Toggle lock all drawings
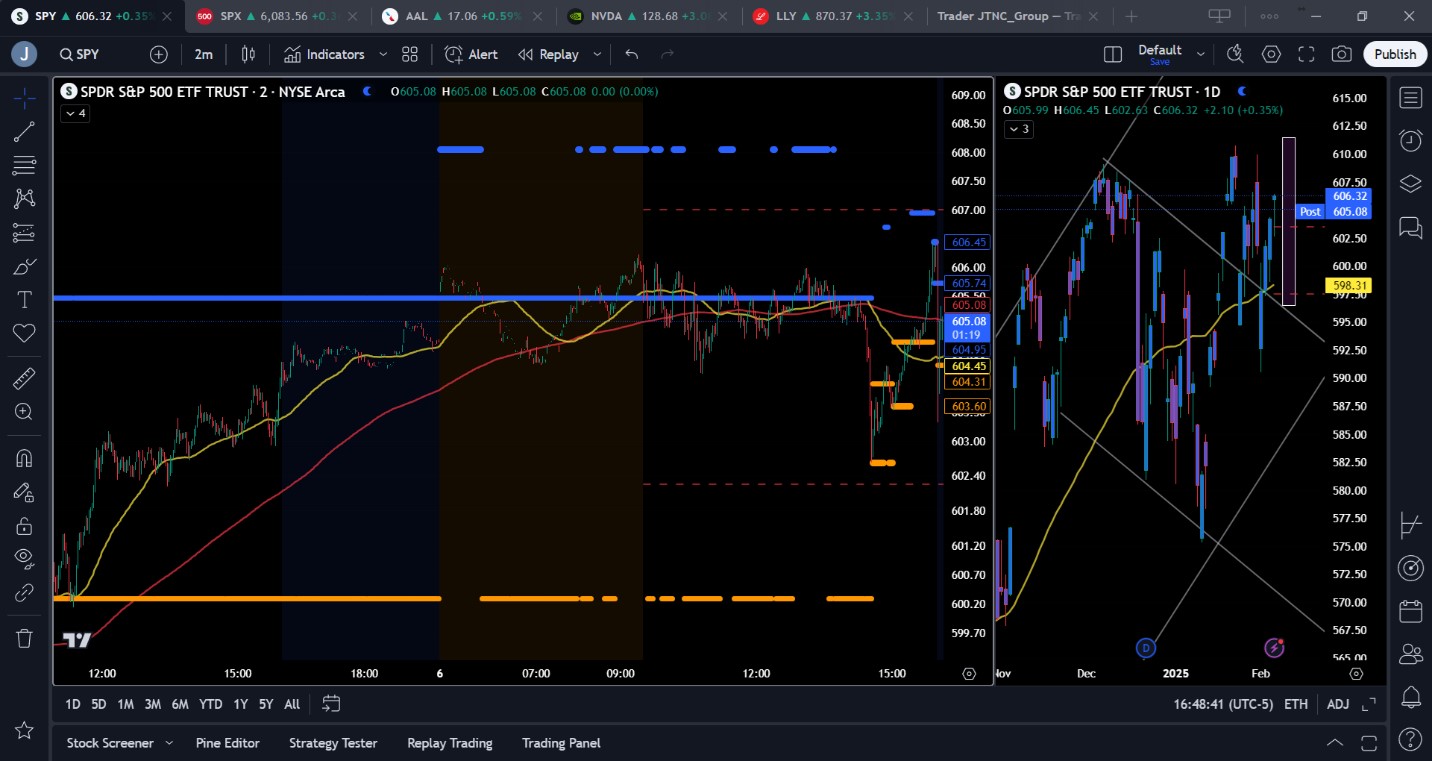The image size is (1432, 761). (24, 526)
